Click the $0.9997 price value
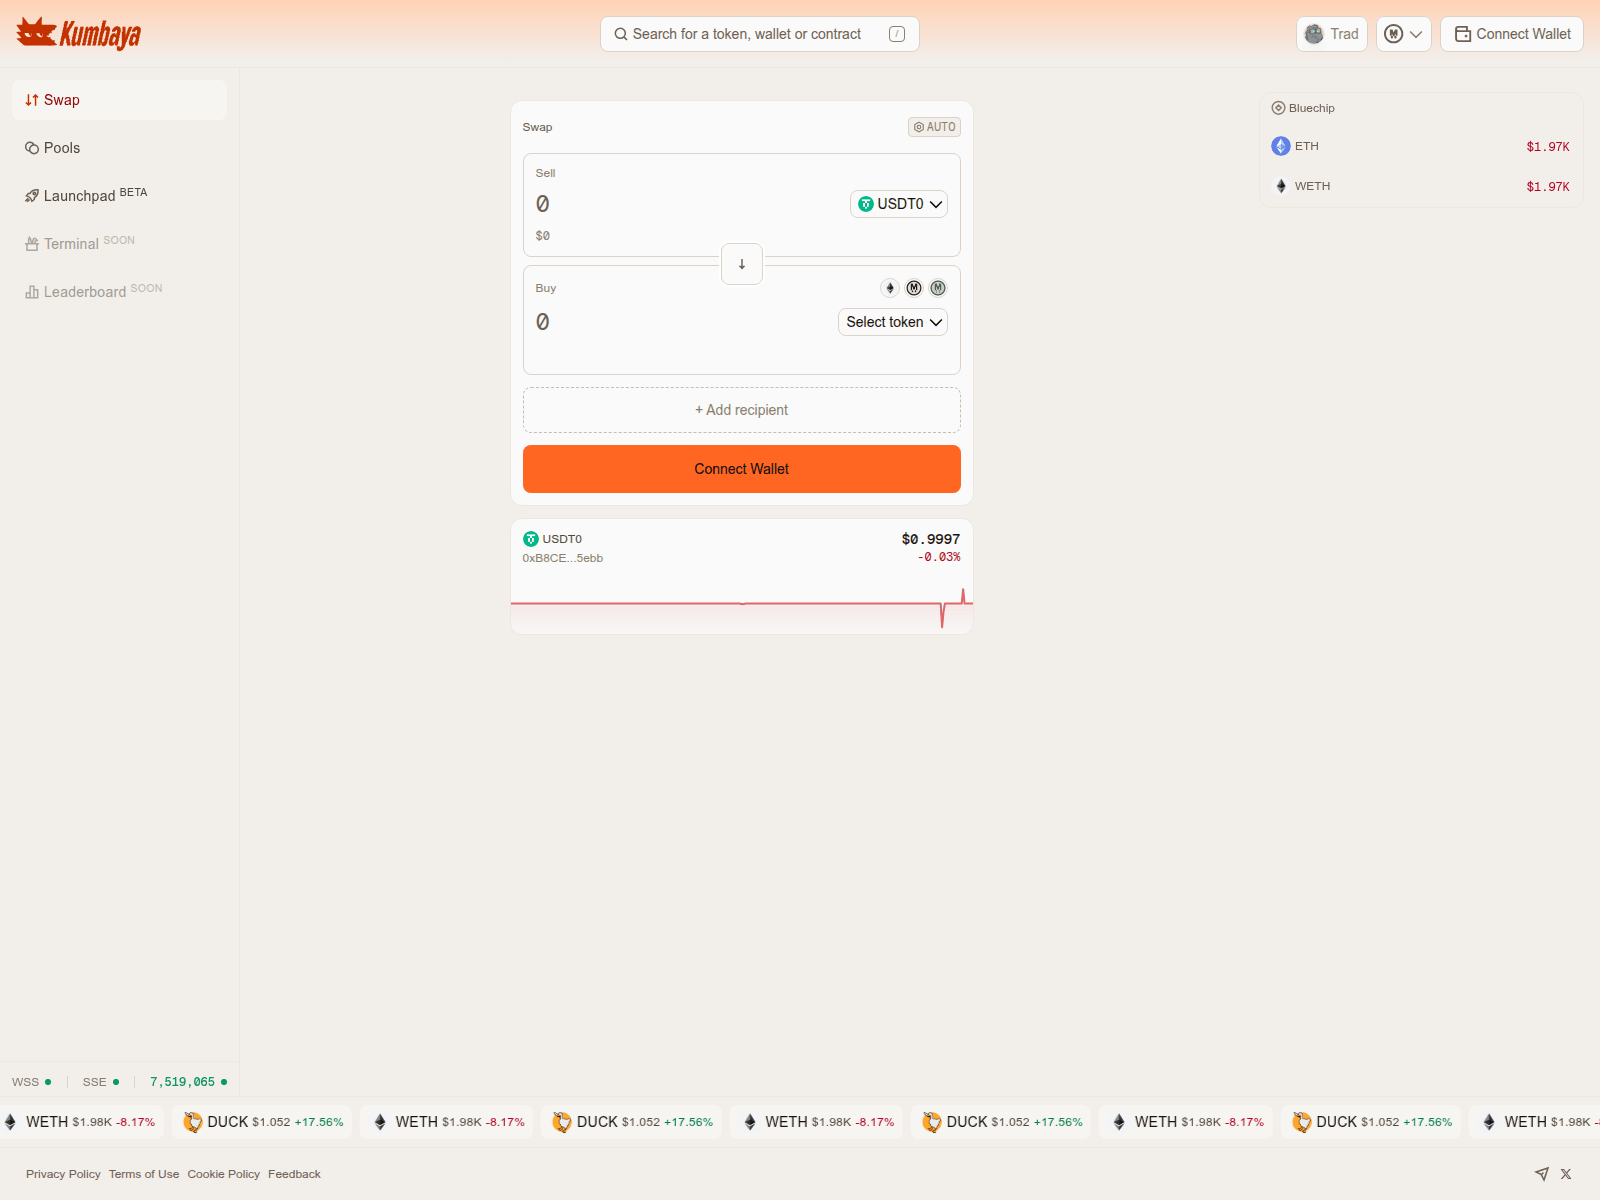 (x=931, y=539)
